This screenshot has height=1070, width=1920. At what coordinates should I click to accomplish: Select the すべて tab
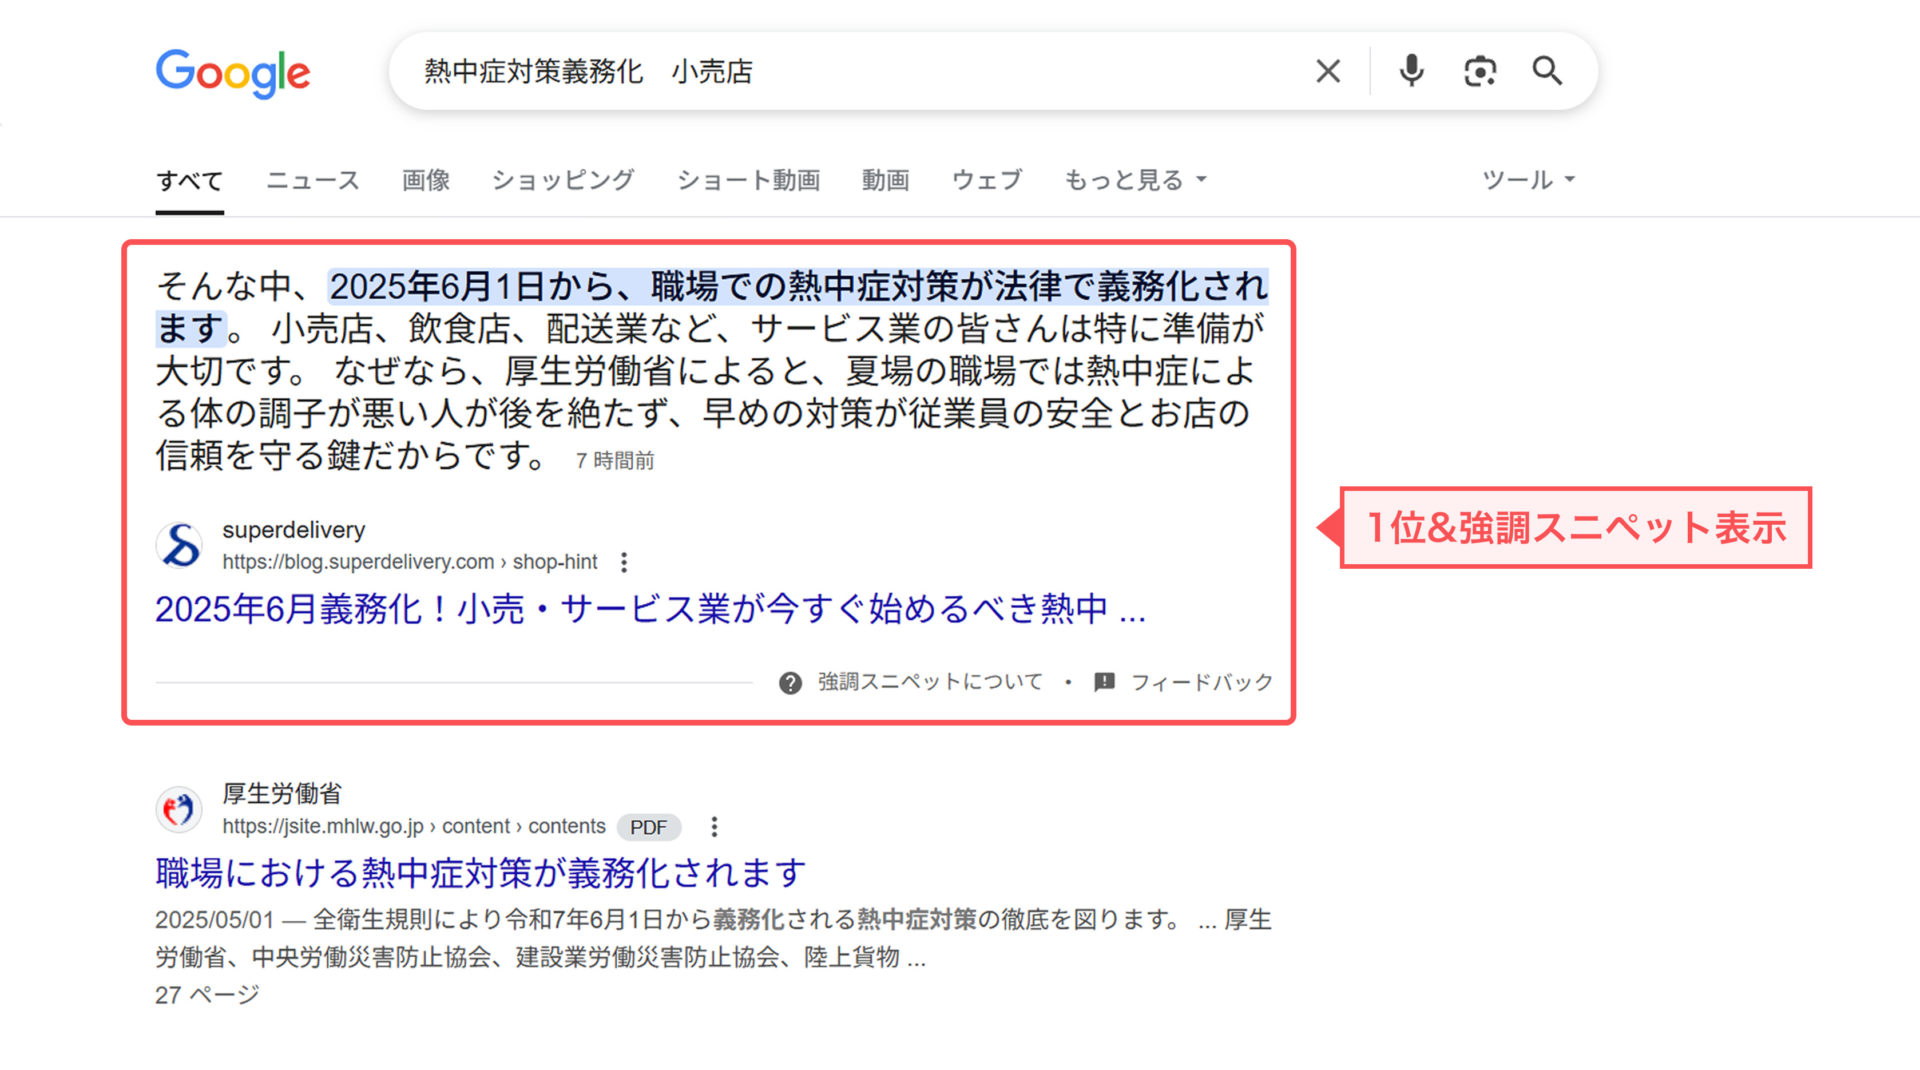pyautogui.click(x=189, y=181)
